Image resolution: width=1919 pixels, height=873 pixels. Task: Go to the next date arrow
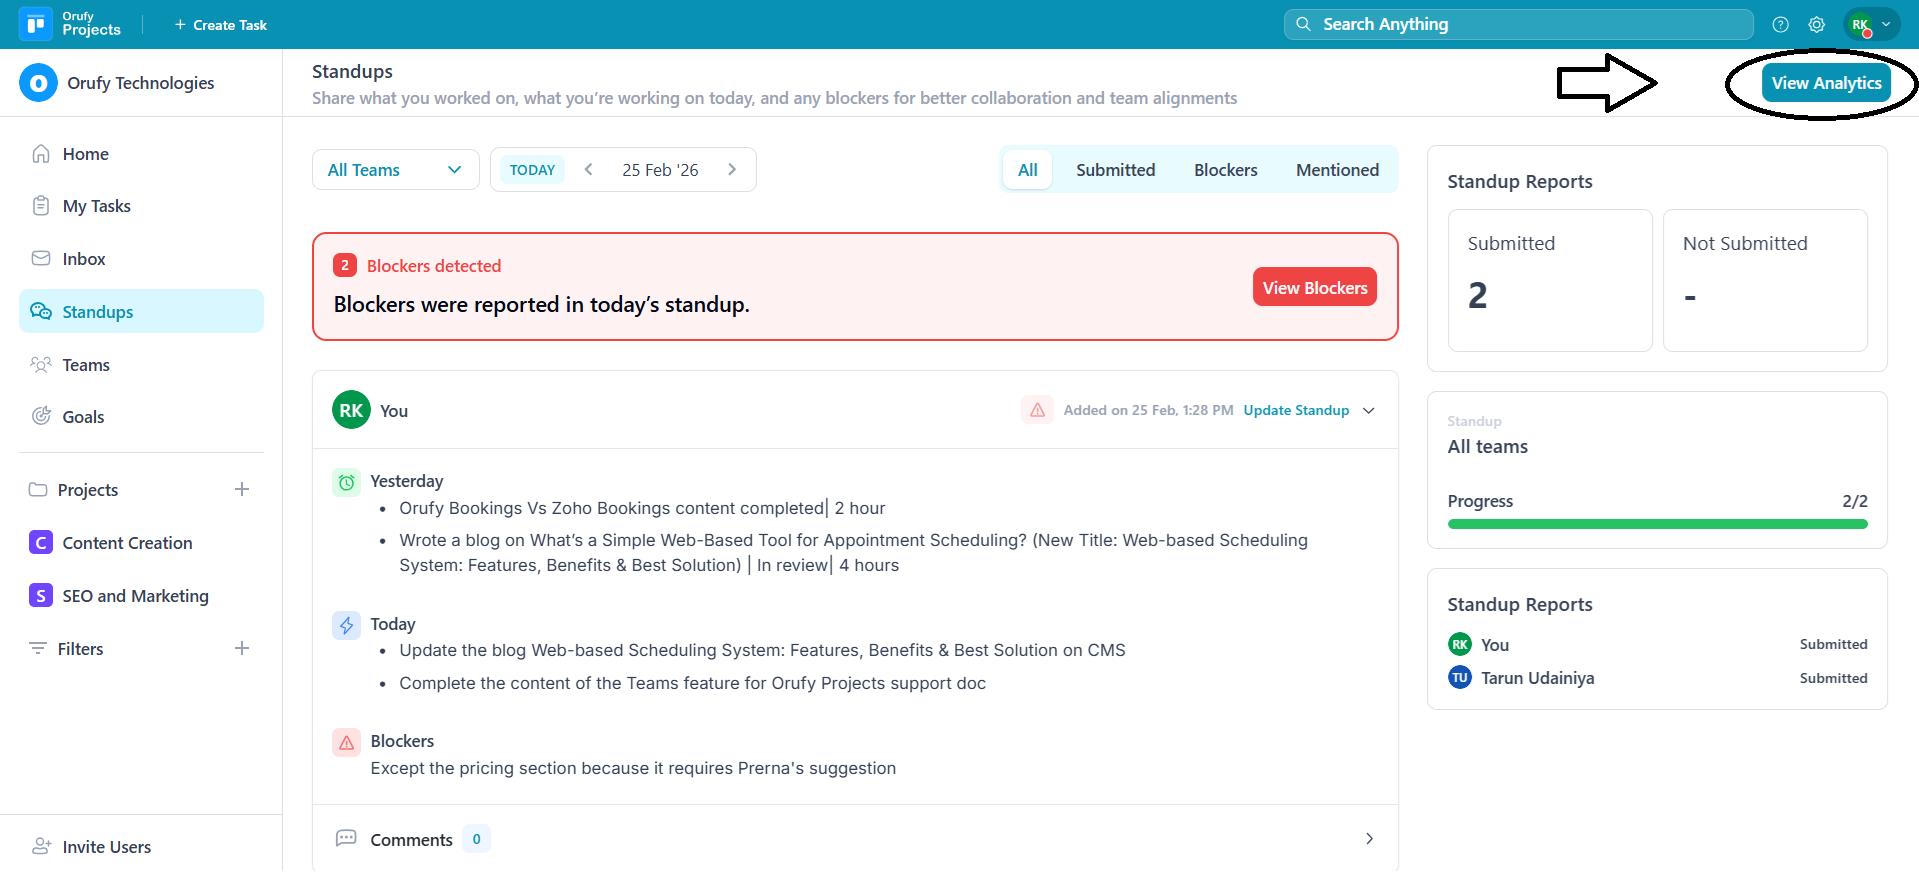(732, 170)
